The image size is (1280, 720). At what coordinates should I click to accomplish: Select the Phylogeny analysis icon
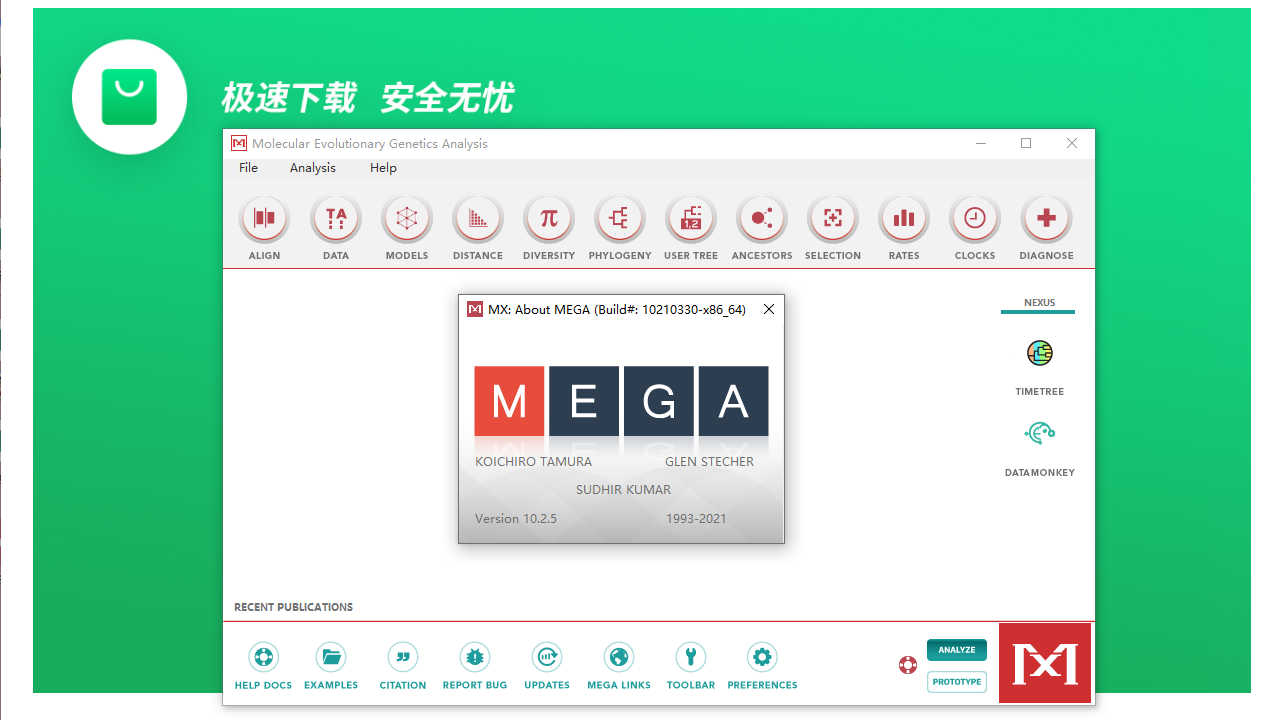[x=619, y=218]
